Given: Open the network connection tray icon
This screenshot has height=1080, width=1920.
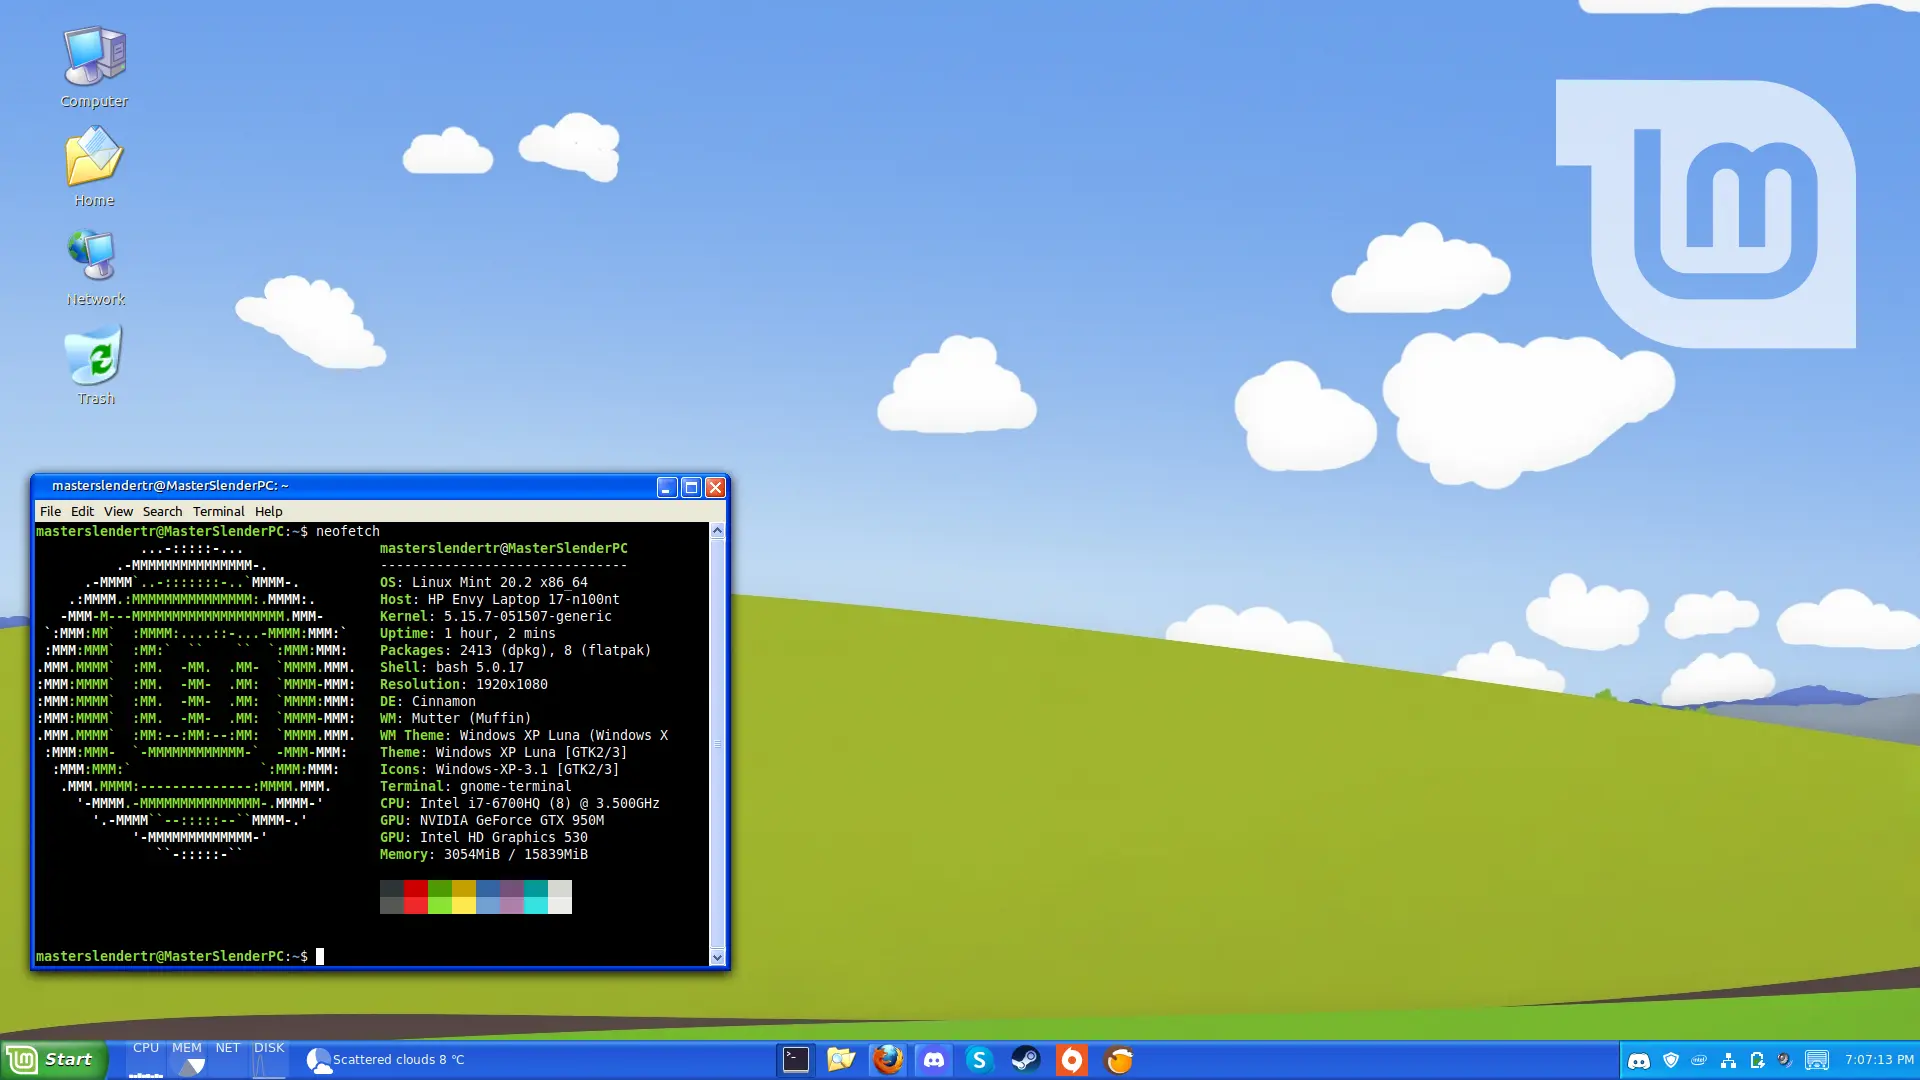Looking at the screenshot, I should click(1728, 1060).
